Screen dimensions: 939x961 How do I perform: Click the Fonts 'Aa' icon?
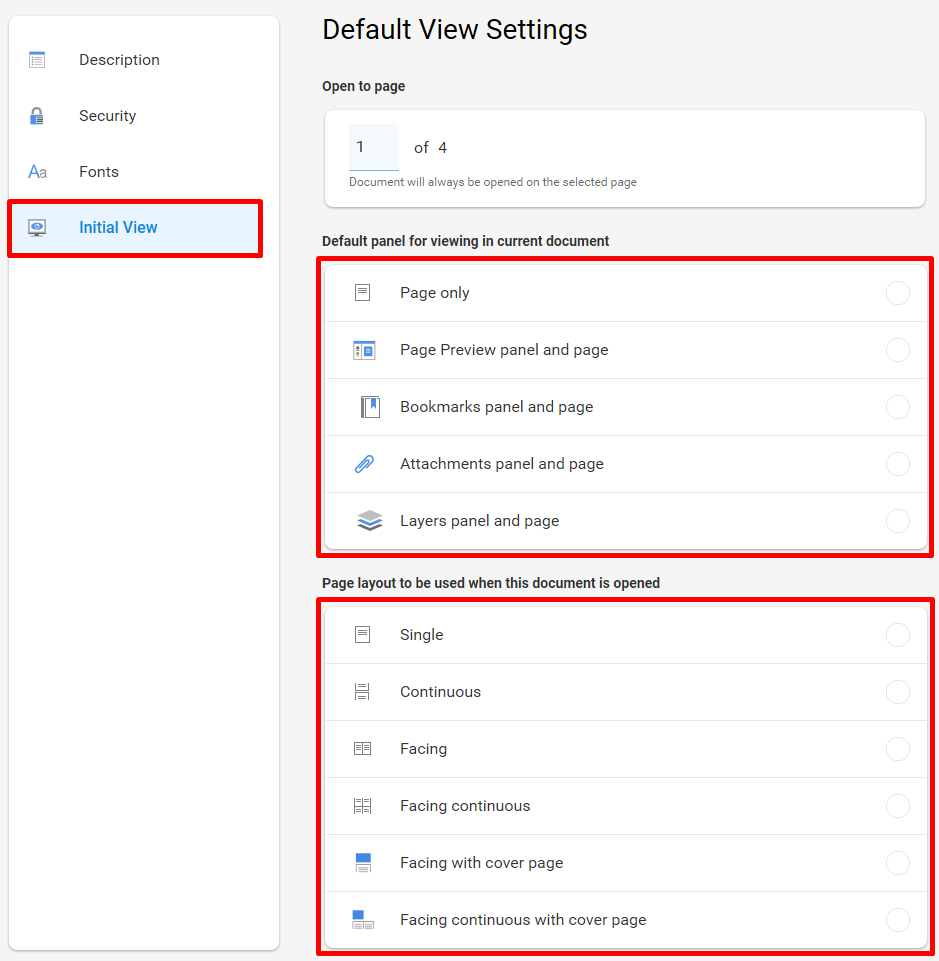pyautogui.click(x=37, y=172)
